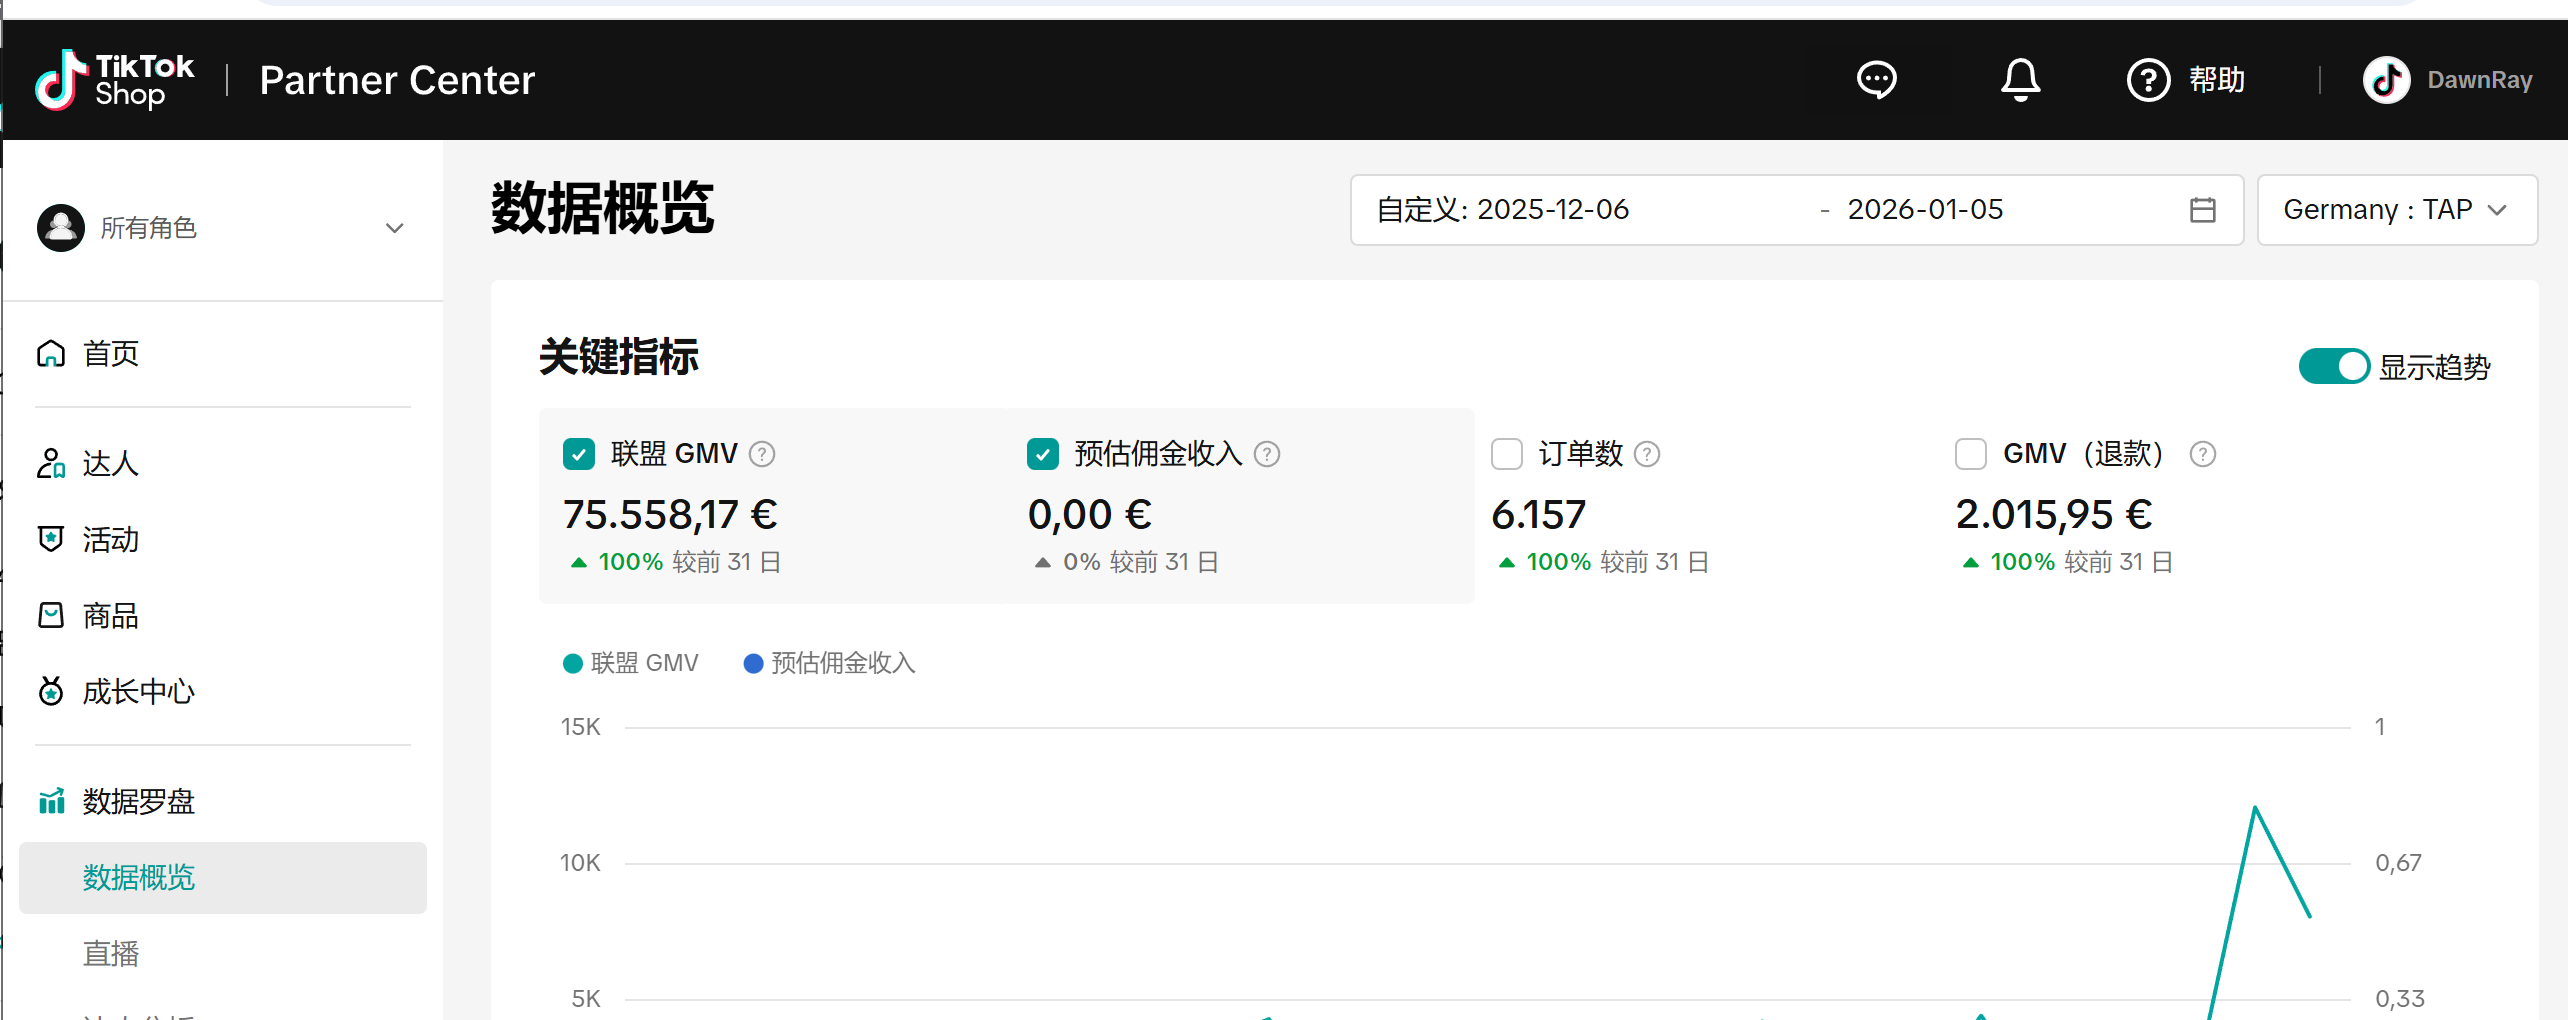Image resolution: width=2568 pixels, height=1020 pixels.
Task: Click the 所有角色 avatar icon
Action: coord(61,228)
